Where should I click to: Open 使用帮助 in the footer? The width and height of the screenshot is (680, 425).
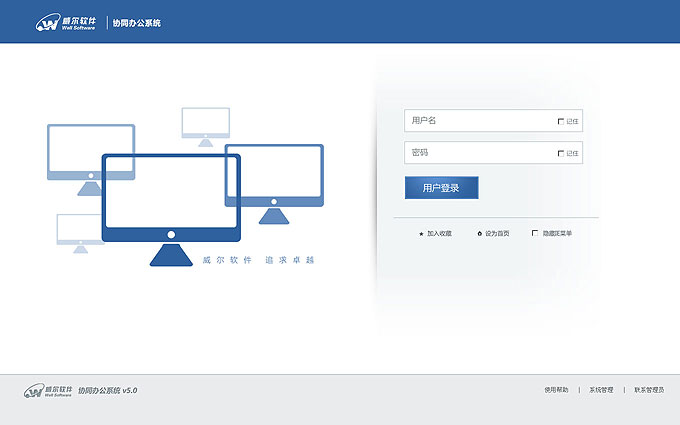(x=556, y=390)
